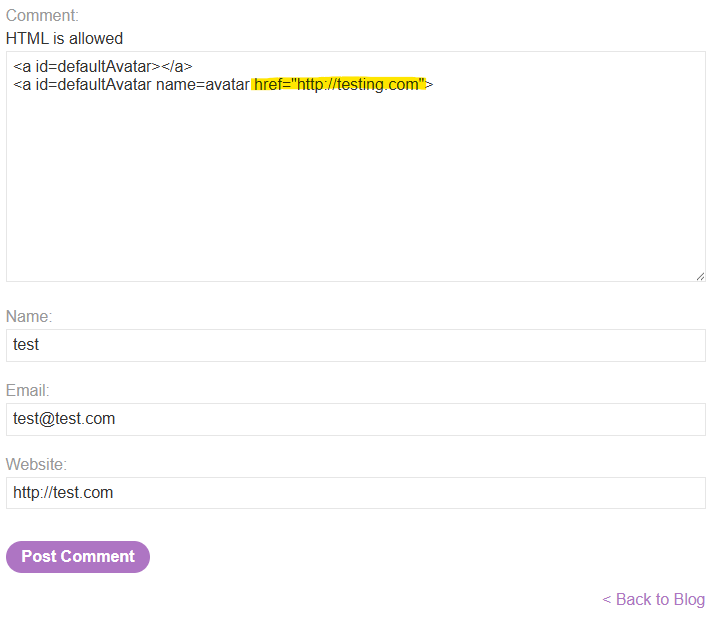The width and height of the screenshot is (727, 621).
Task: Click the 'Email:' label
Action: tap(27, 391)
